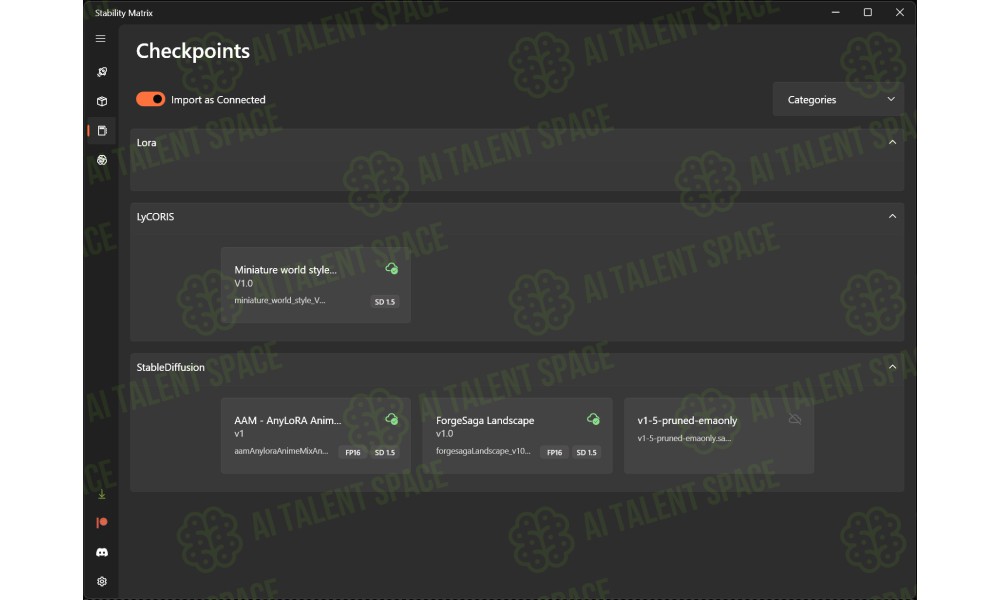Click filename forgesagaLandscape_v10... text
The height and width of the screenshot is (600, 1000).
tap(483, 451)
